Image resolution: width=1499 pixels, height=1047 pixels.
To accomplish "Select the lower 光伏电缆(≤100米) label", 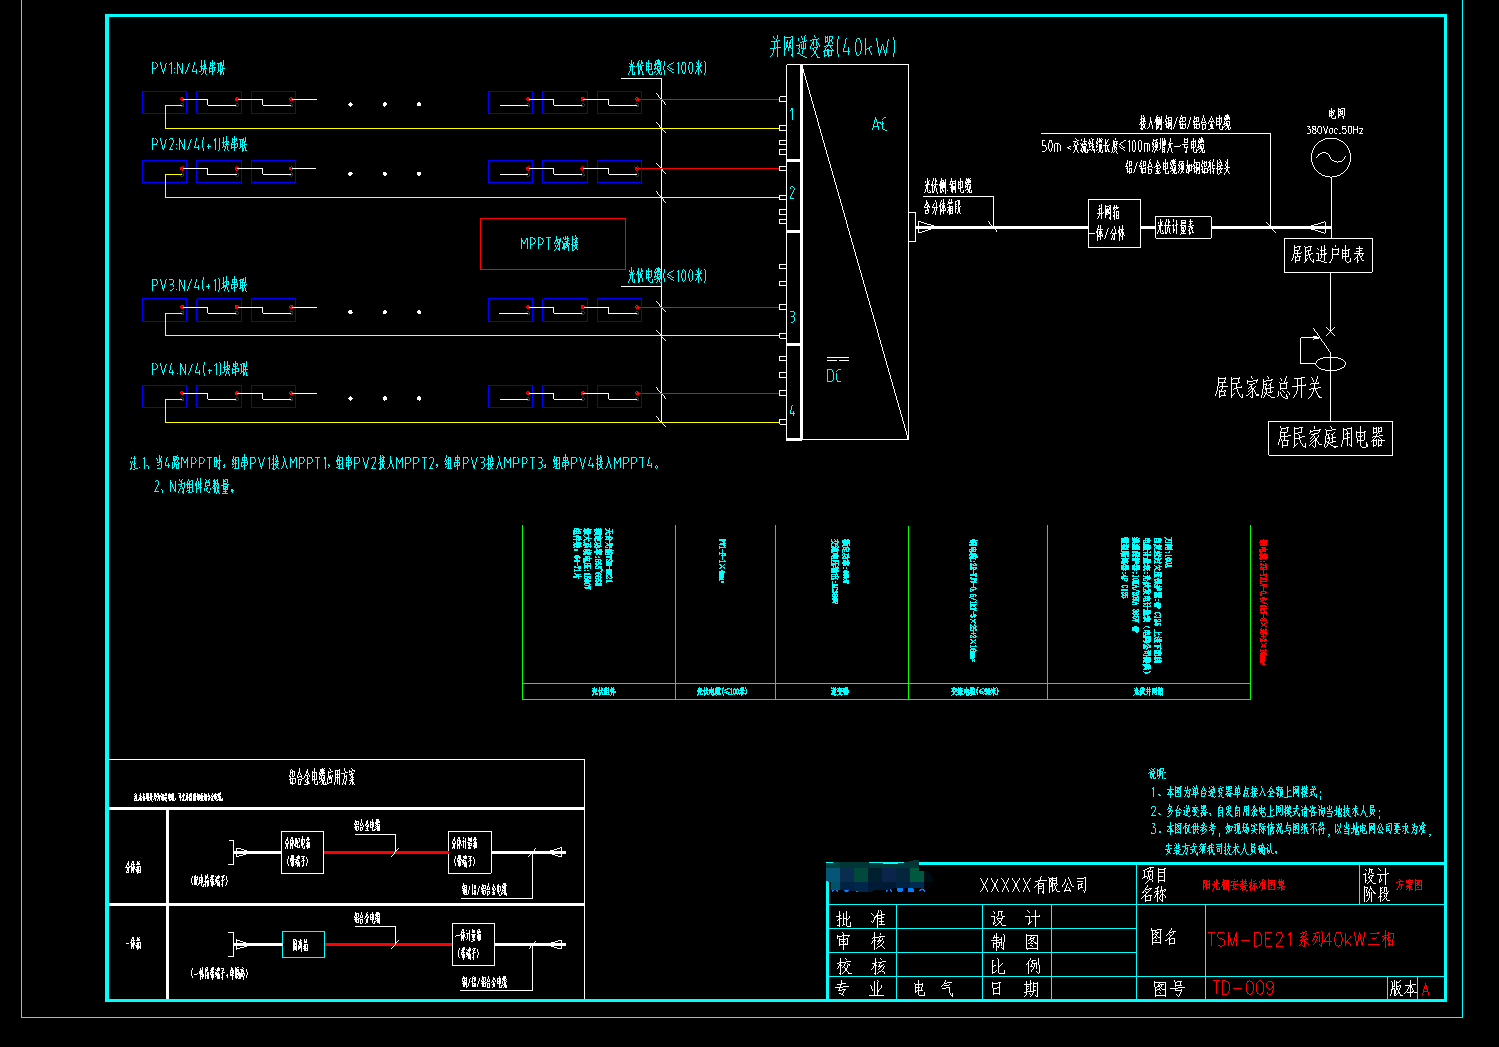I will click(667, 275).
